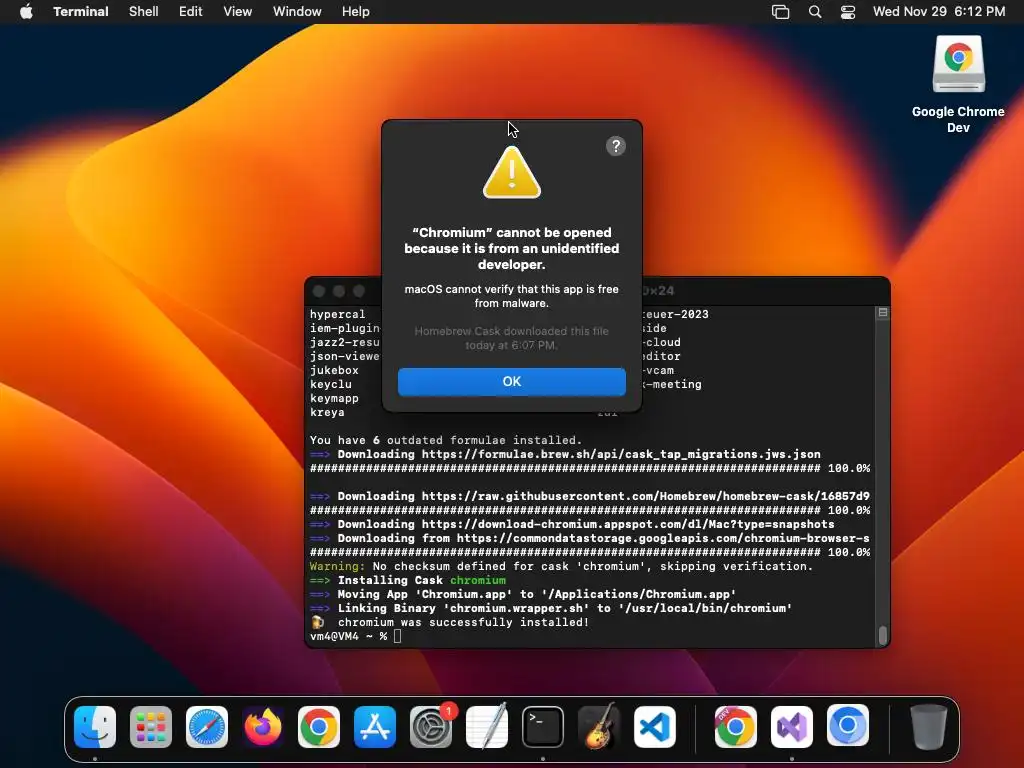
Task: Launch Safari from the Dock
Action: pyautogui.click(x=207, y=726)
